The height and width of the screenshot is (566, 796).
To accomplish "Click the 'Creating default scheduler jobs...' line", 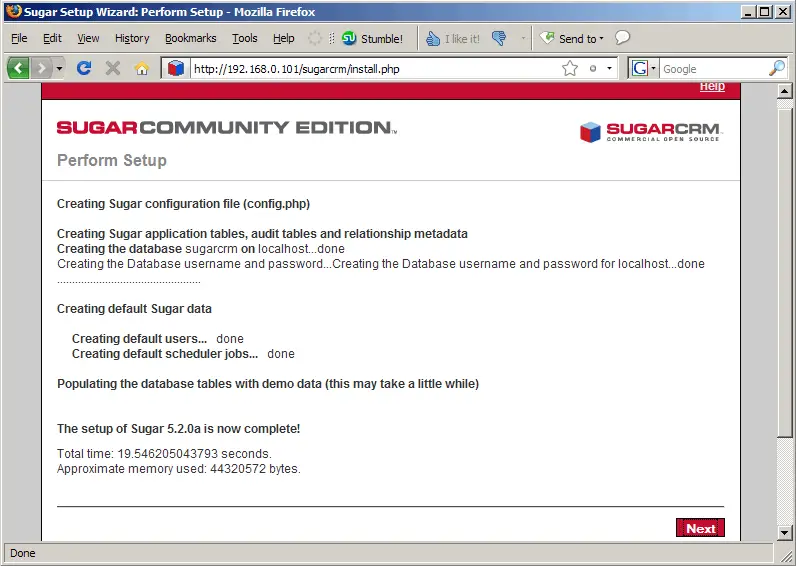I will (183, 354).
